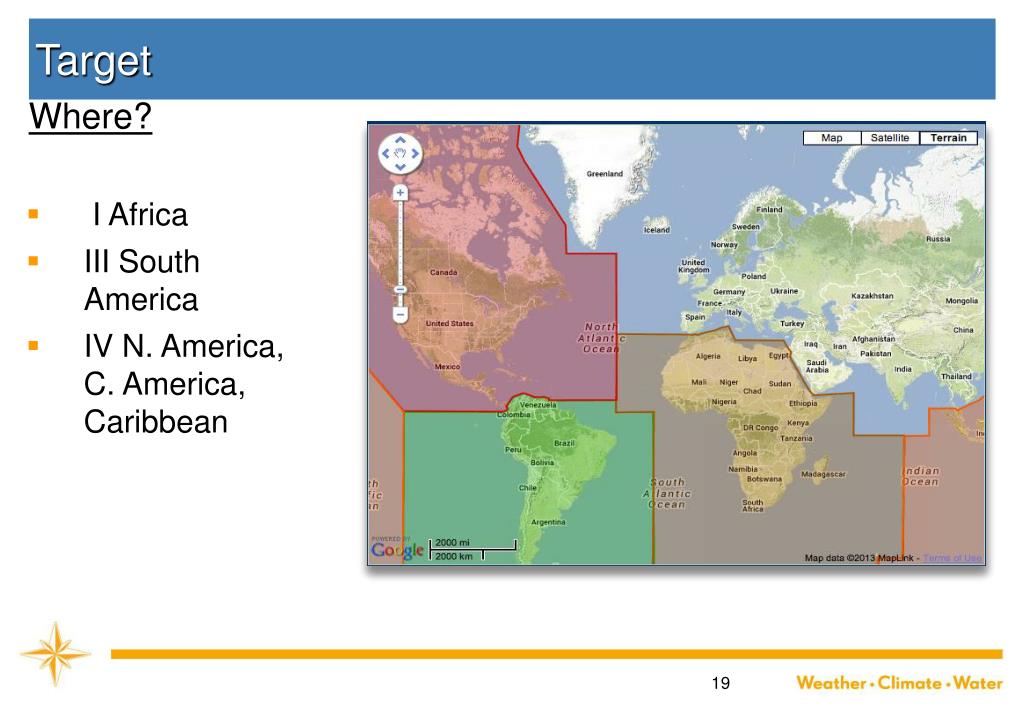Click the Venezuela map label
The image size is (1023, 708).
pyautogui.click(x=538, y=405)
